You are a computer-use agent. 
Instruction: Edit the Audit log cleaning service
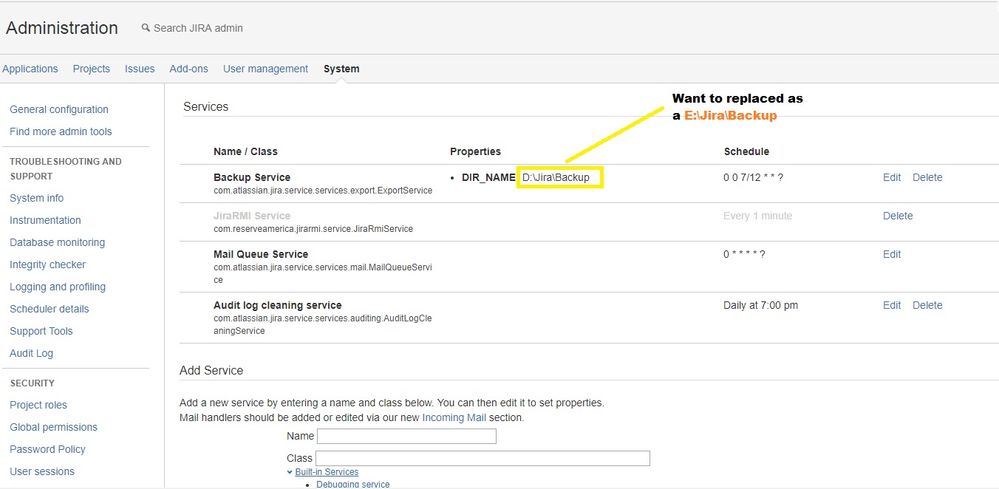click(x=892, y=306)
